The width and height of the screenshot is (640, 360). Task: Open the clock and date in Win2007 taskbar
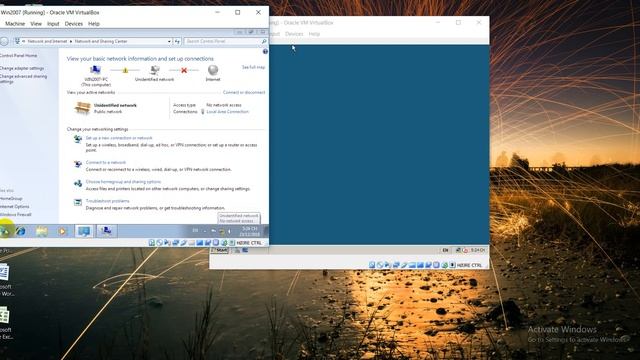click(250, 231)
